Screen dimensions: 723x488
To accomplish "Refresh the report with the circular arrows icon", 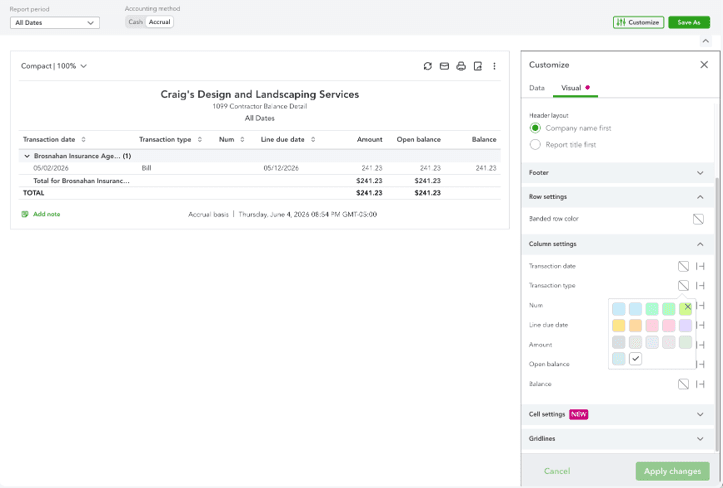I will 427,66.
